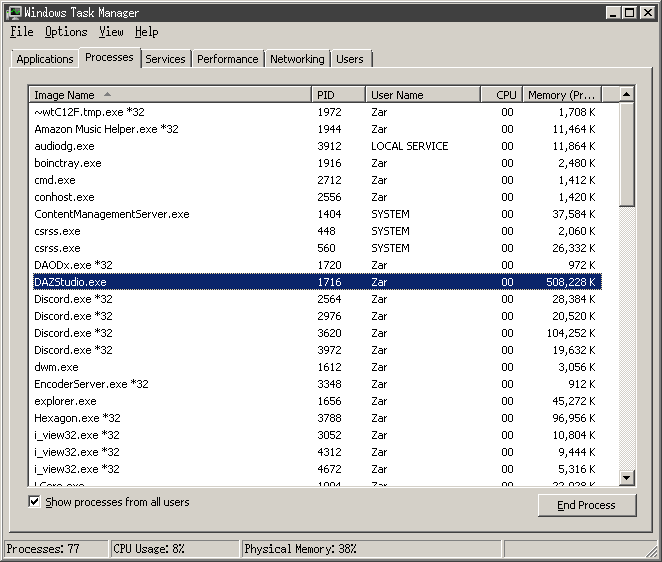
Task: Click the Task Manager title bar icon
Action: point(14,13)
